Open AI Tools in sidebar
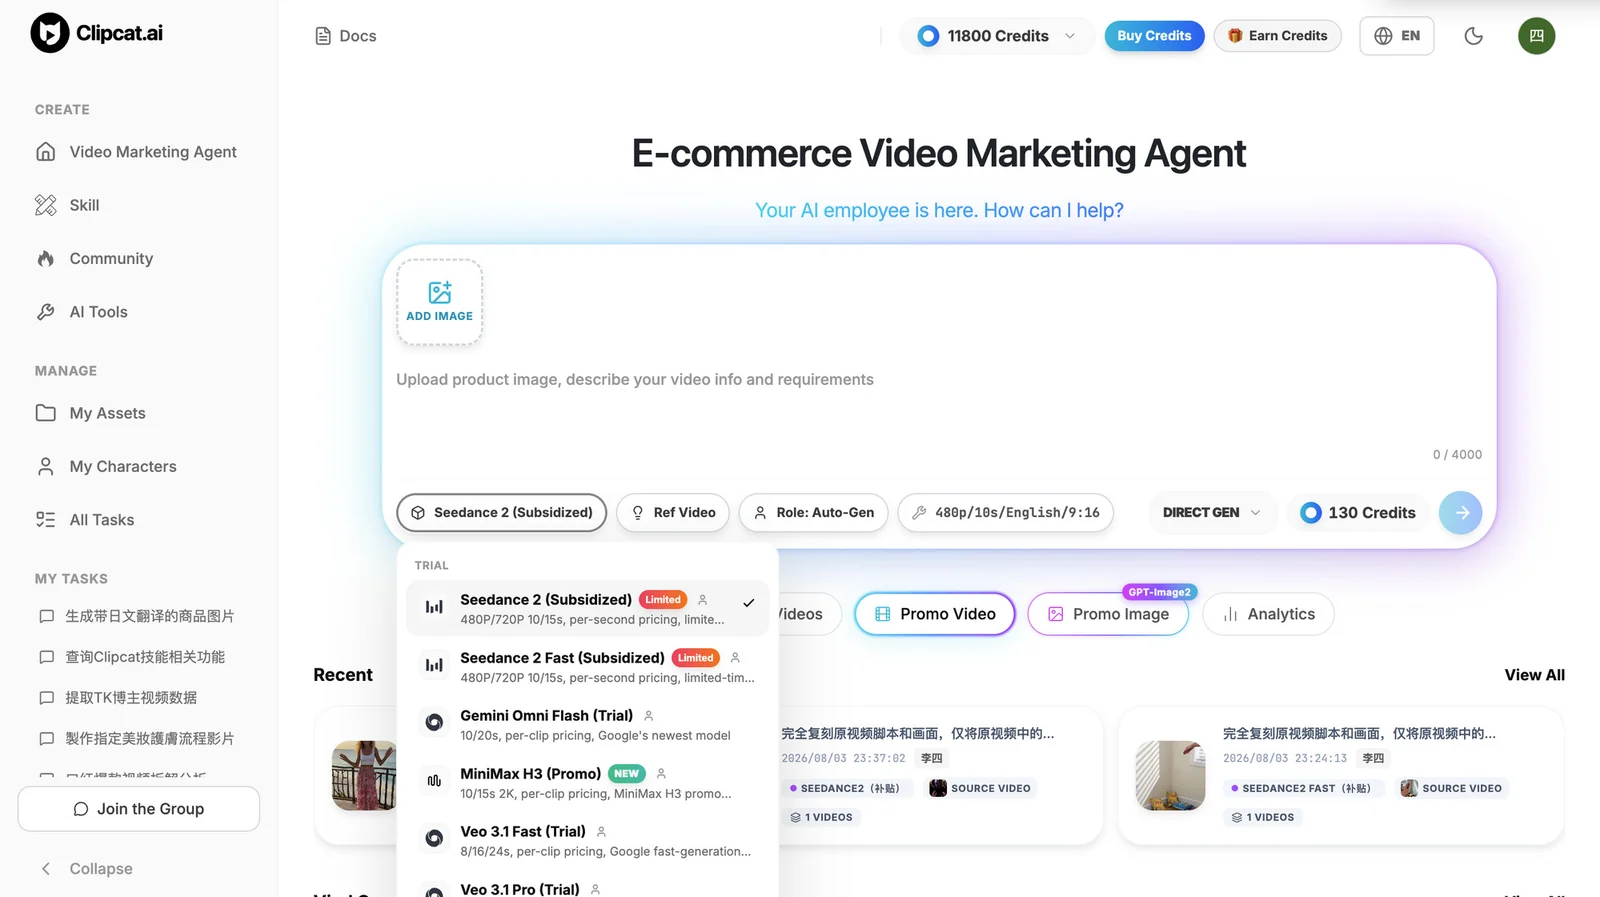Viewport: 1600px width, 897px height. coord(139,312)
